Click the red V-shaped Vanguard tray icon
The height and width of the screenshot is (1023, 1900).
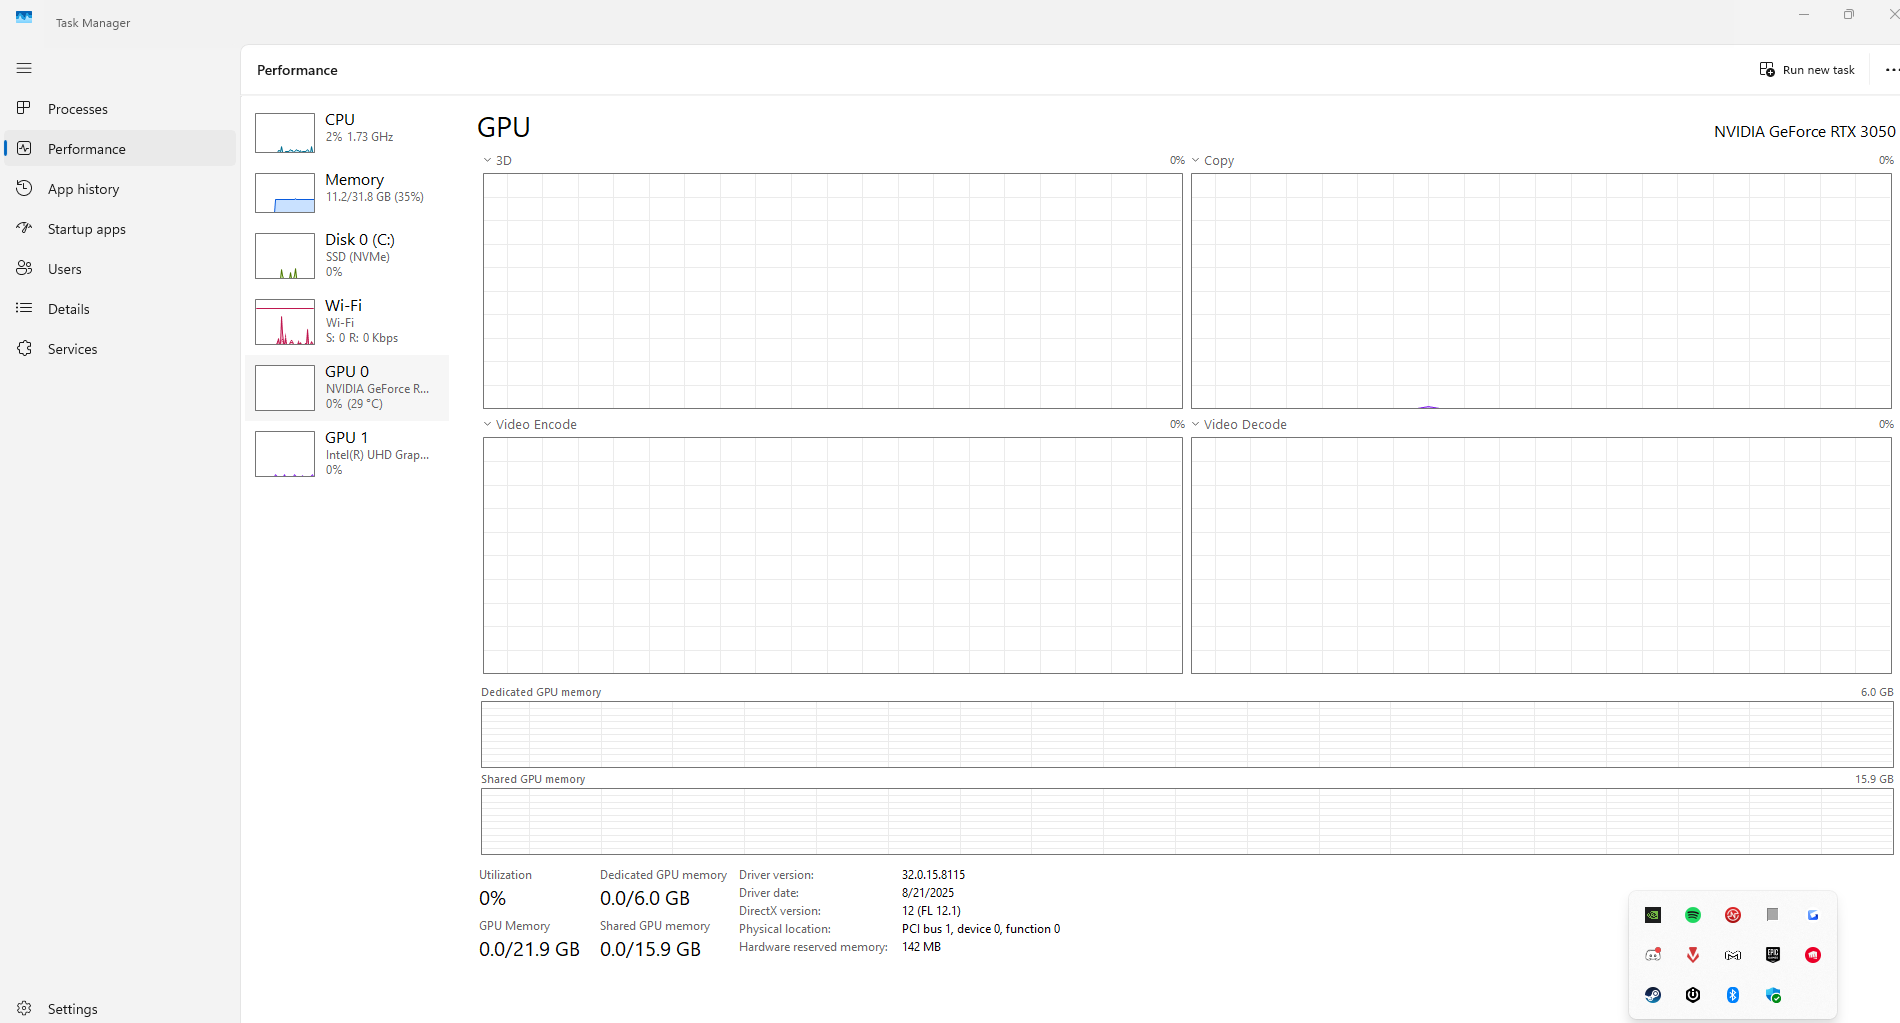1693,955
